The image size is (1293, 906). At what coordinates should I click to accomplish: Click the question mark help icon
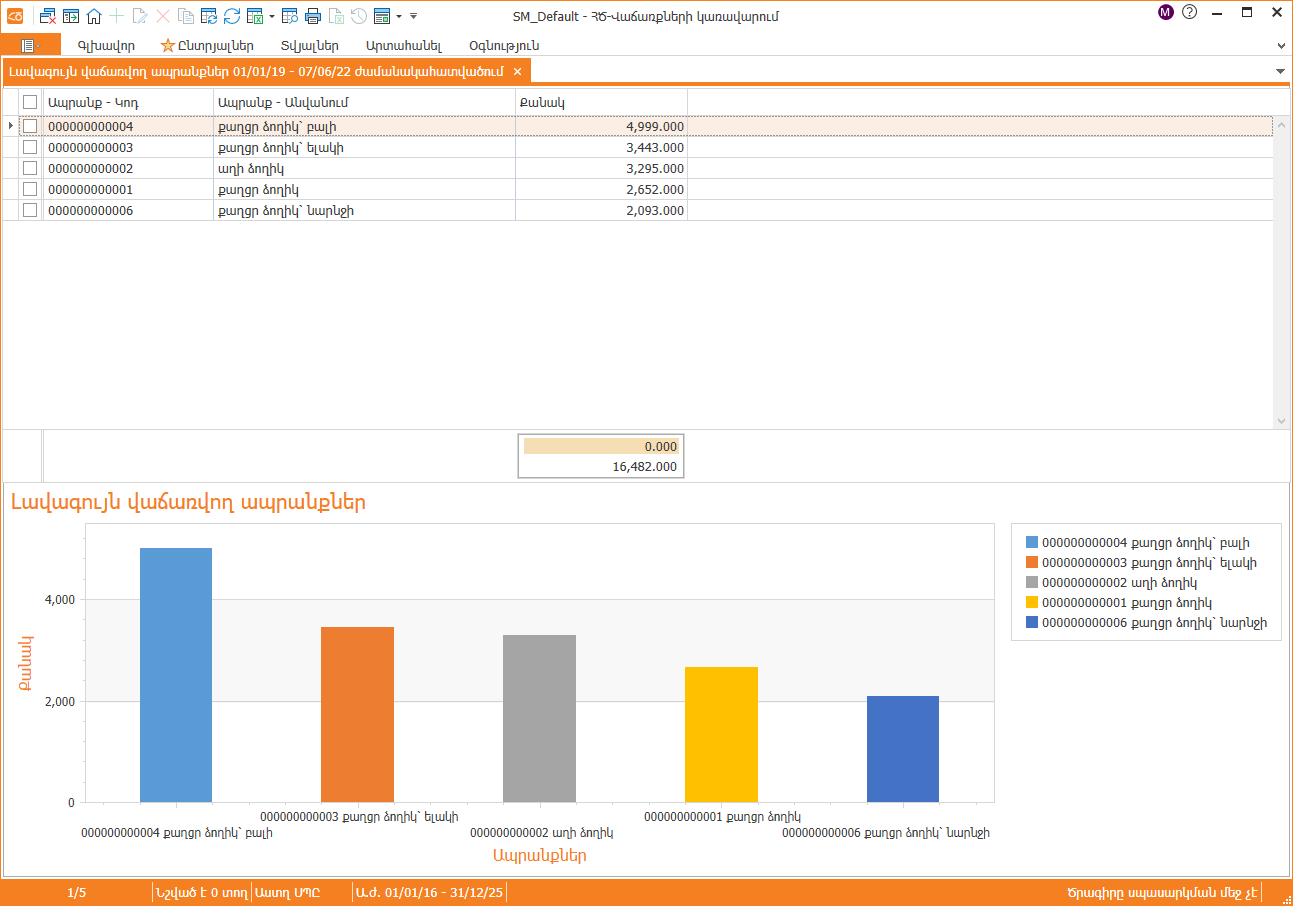pos(1190,13)
